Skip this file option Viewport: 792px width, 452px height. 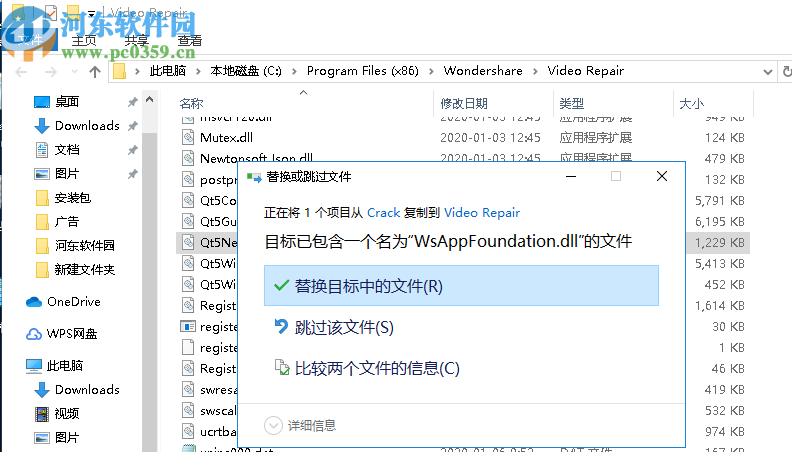tap(334, 327)
